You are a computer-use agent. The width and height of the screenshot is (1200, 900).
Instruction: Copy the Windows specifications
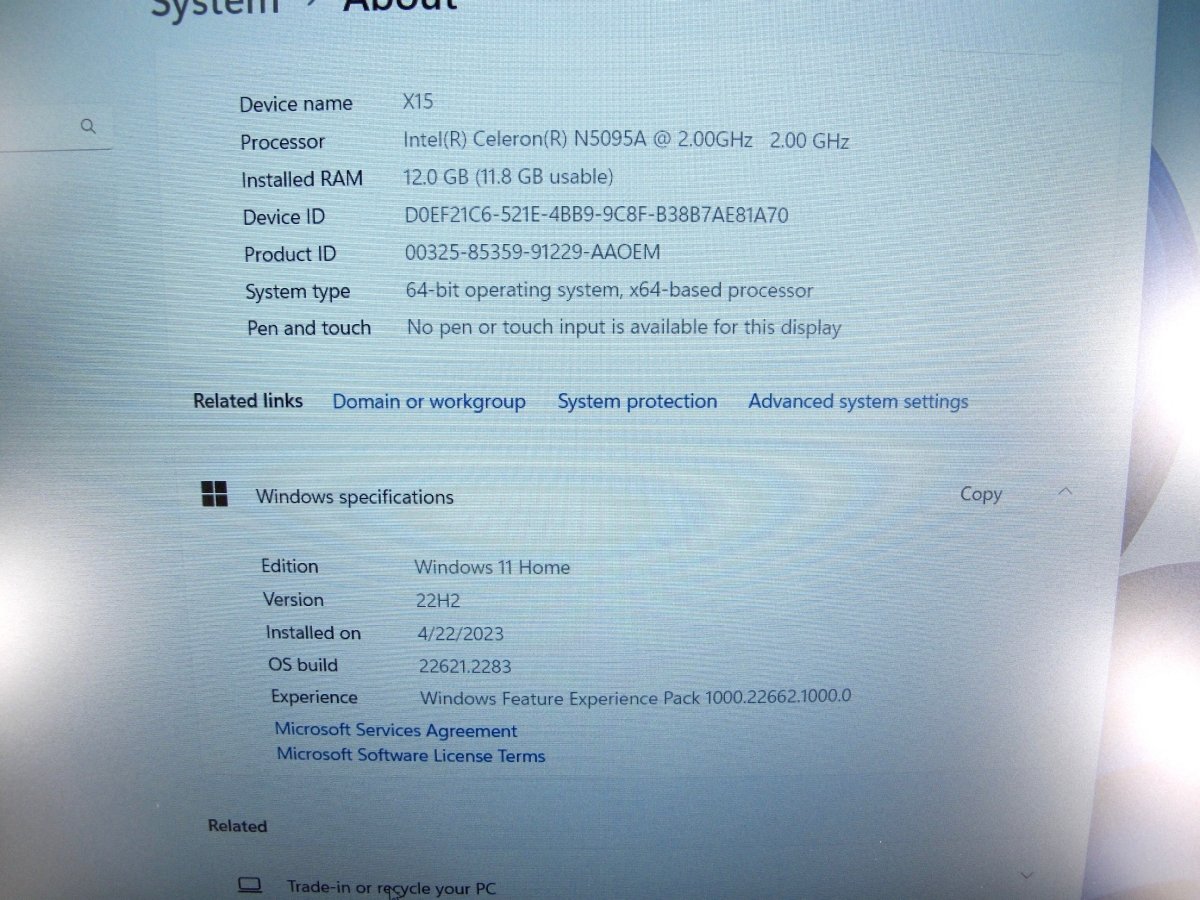(x=980, y=493)
